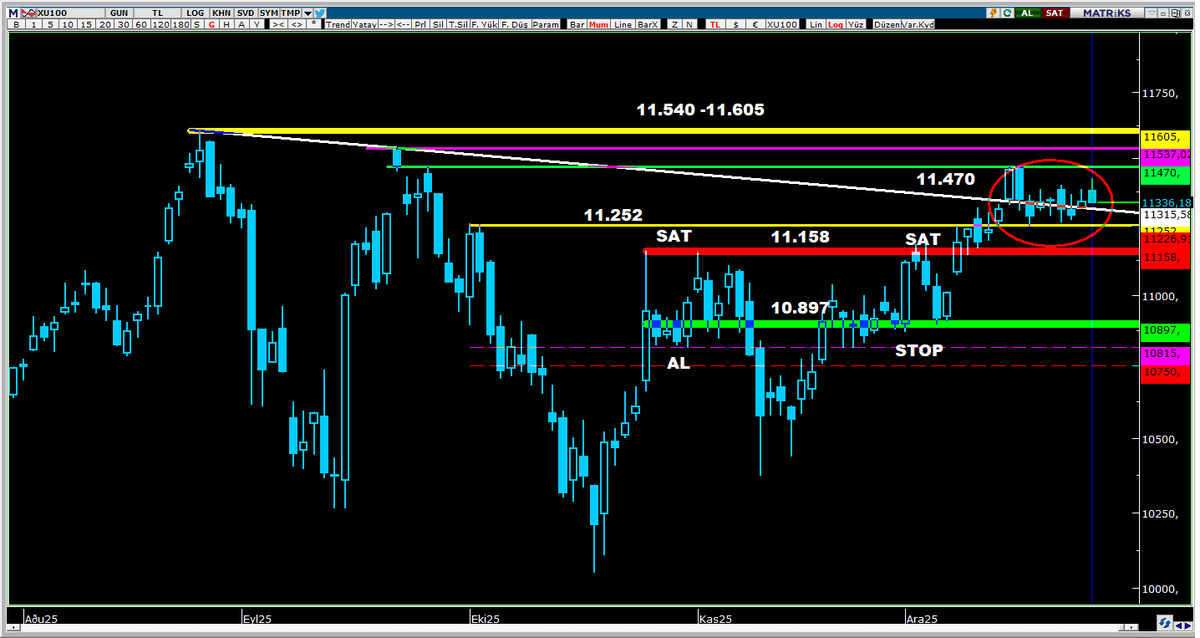The width and height of the screenshot is (1200, 638).
Task: Click the <-- arrow tool
Action: [403, 24]
